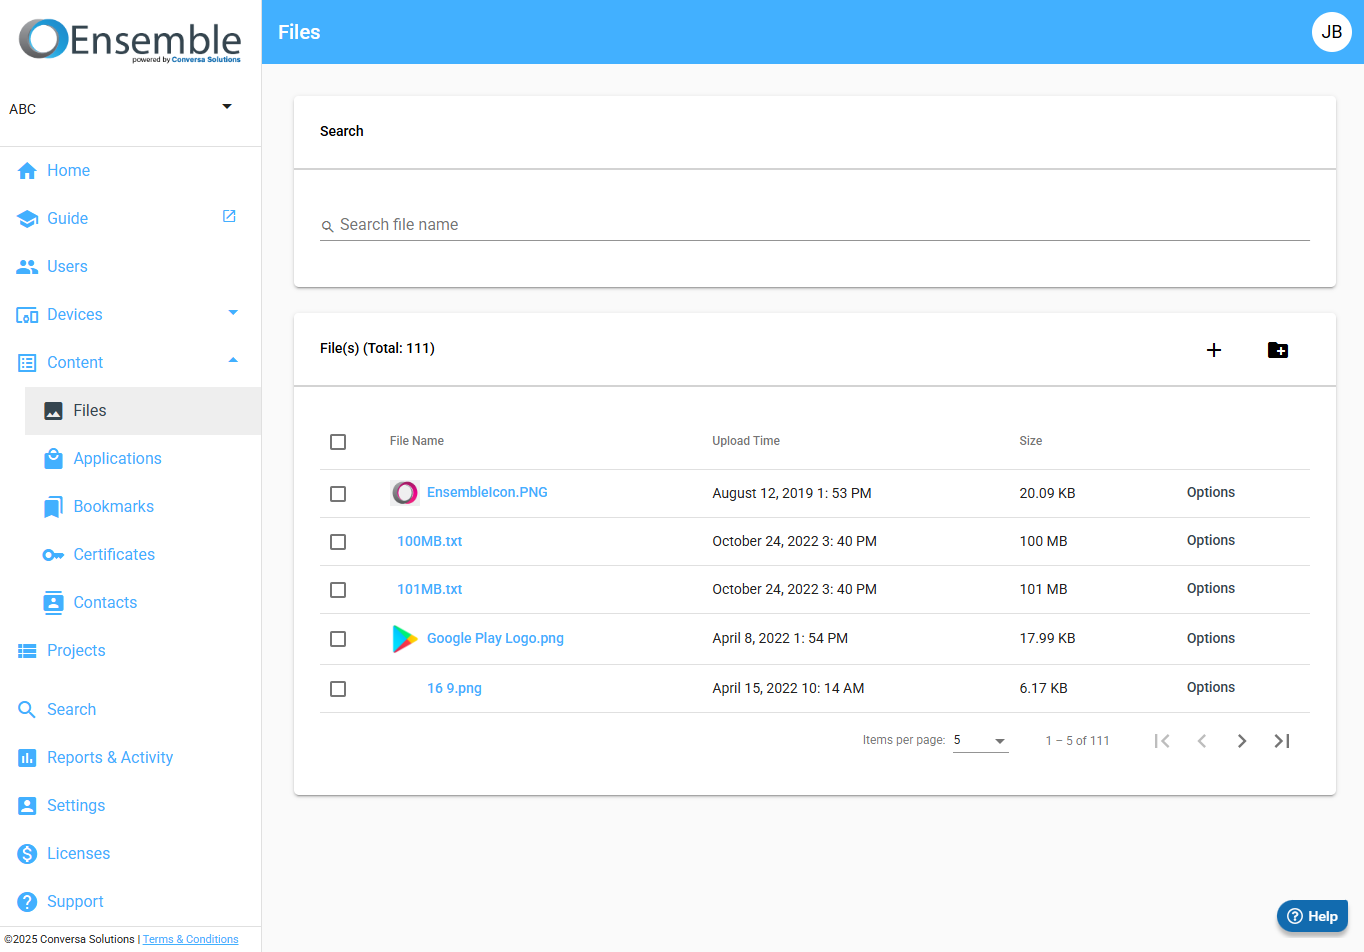Jump to last page of files
The image size is (1364, 952).
point(1282,741)
